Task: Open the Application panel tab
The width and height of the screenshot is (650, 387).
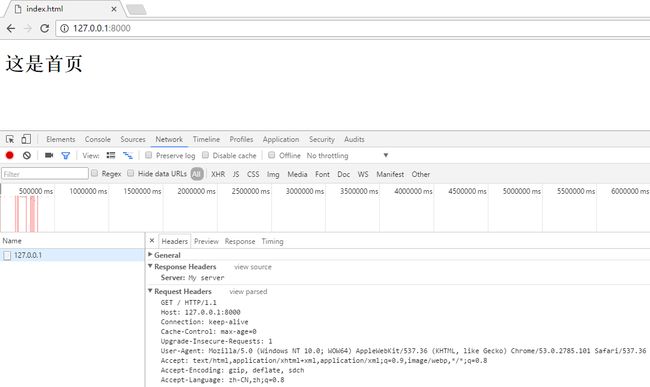Action: [281, 139]
